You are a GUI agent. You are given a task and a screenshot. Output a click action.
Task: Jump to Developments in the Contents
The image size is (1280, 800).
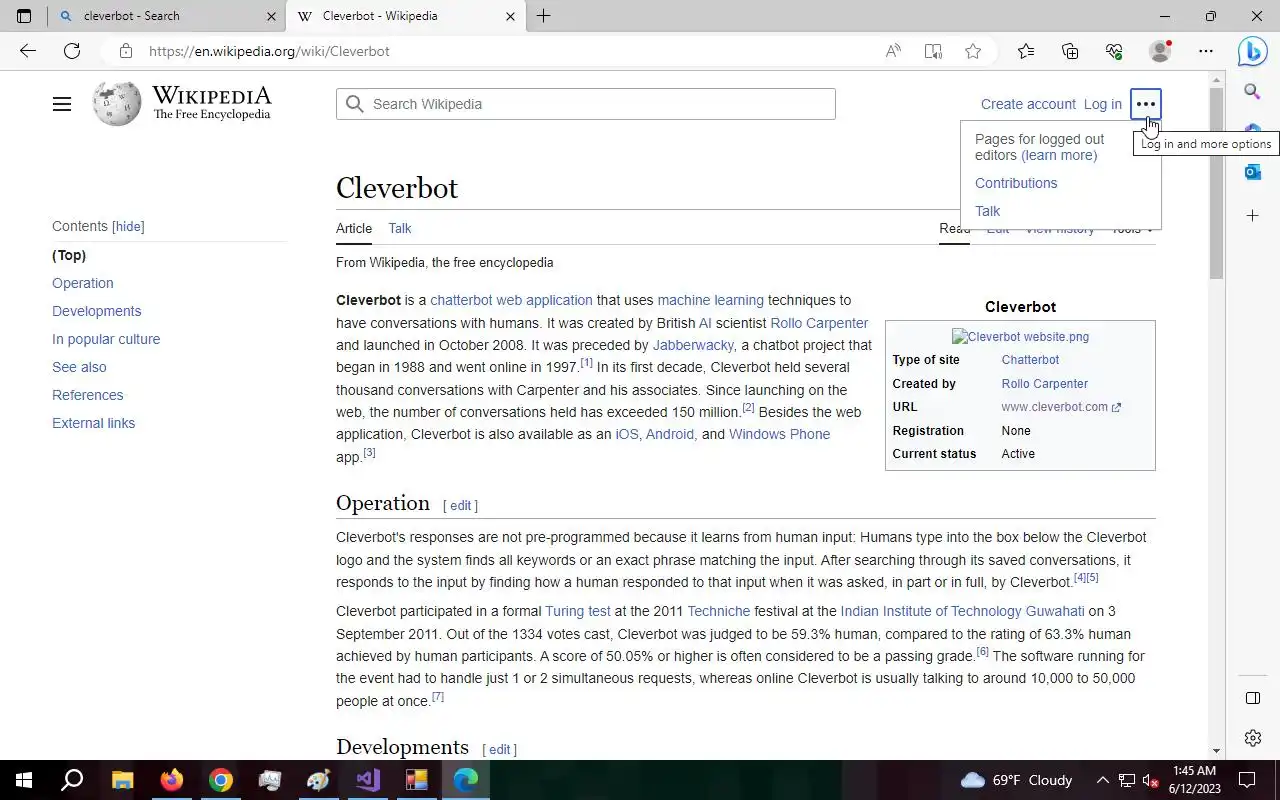point(97,311)
